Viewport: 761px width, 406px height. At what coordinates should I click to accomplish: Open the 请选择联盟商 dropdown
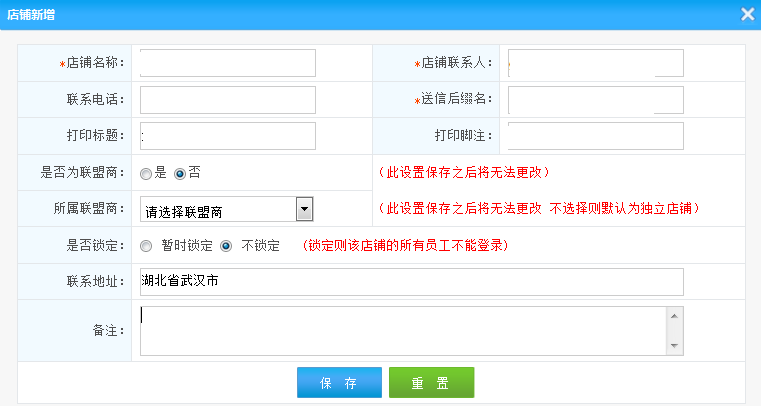click(218, 209)
